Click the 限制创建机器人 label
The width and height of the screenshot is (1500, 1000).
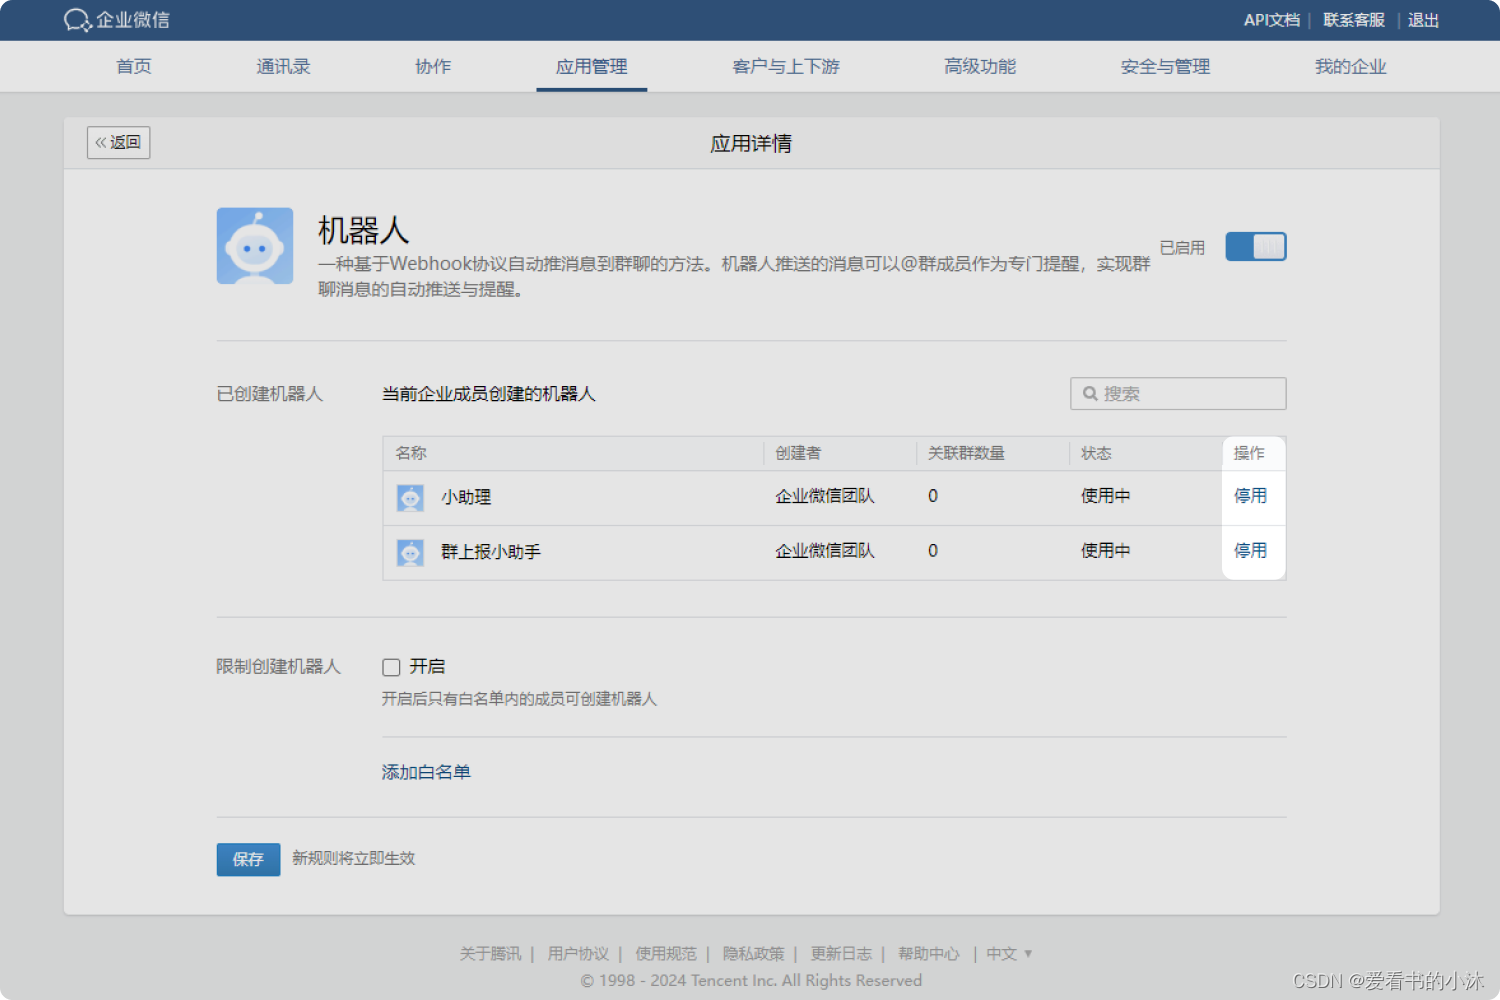pyautogui.click(x=279, y=667)
